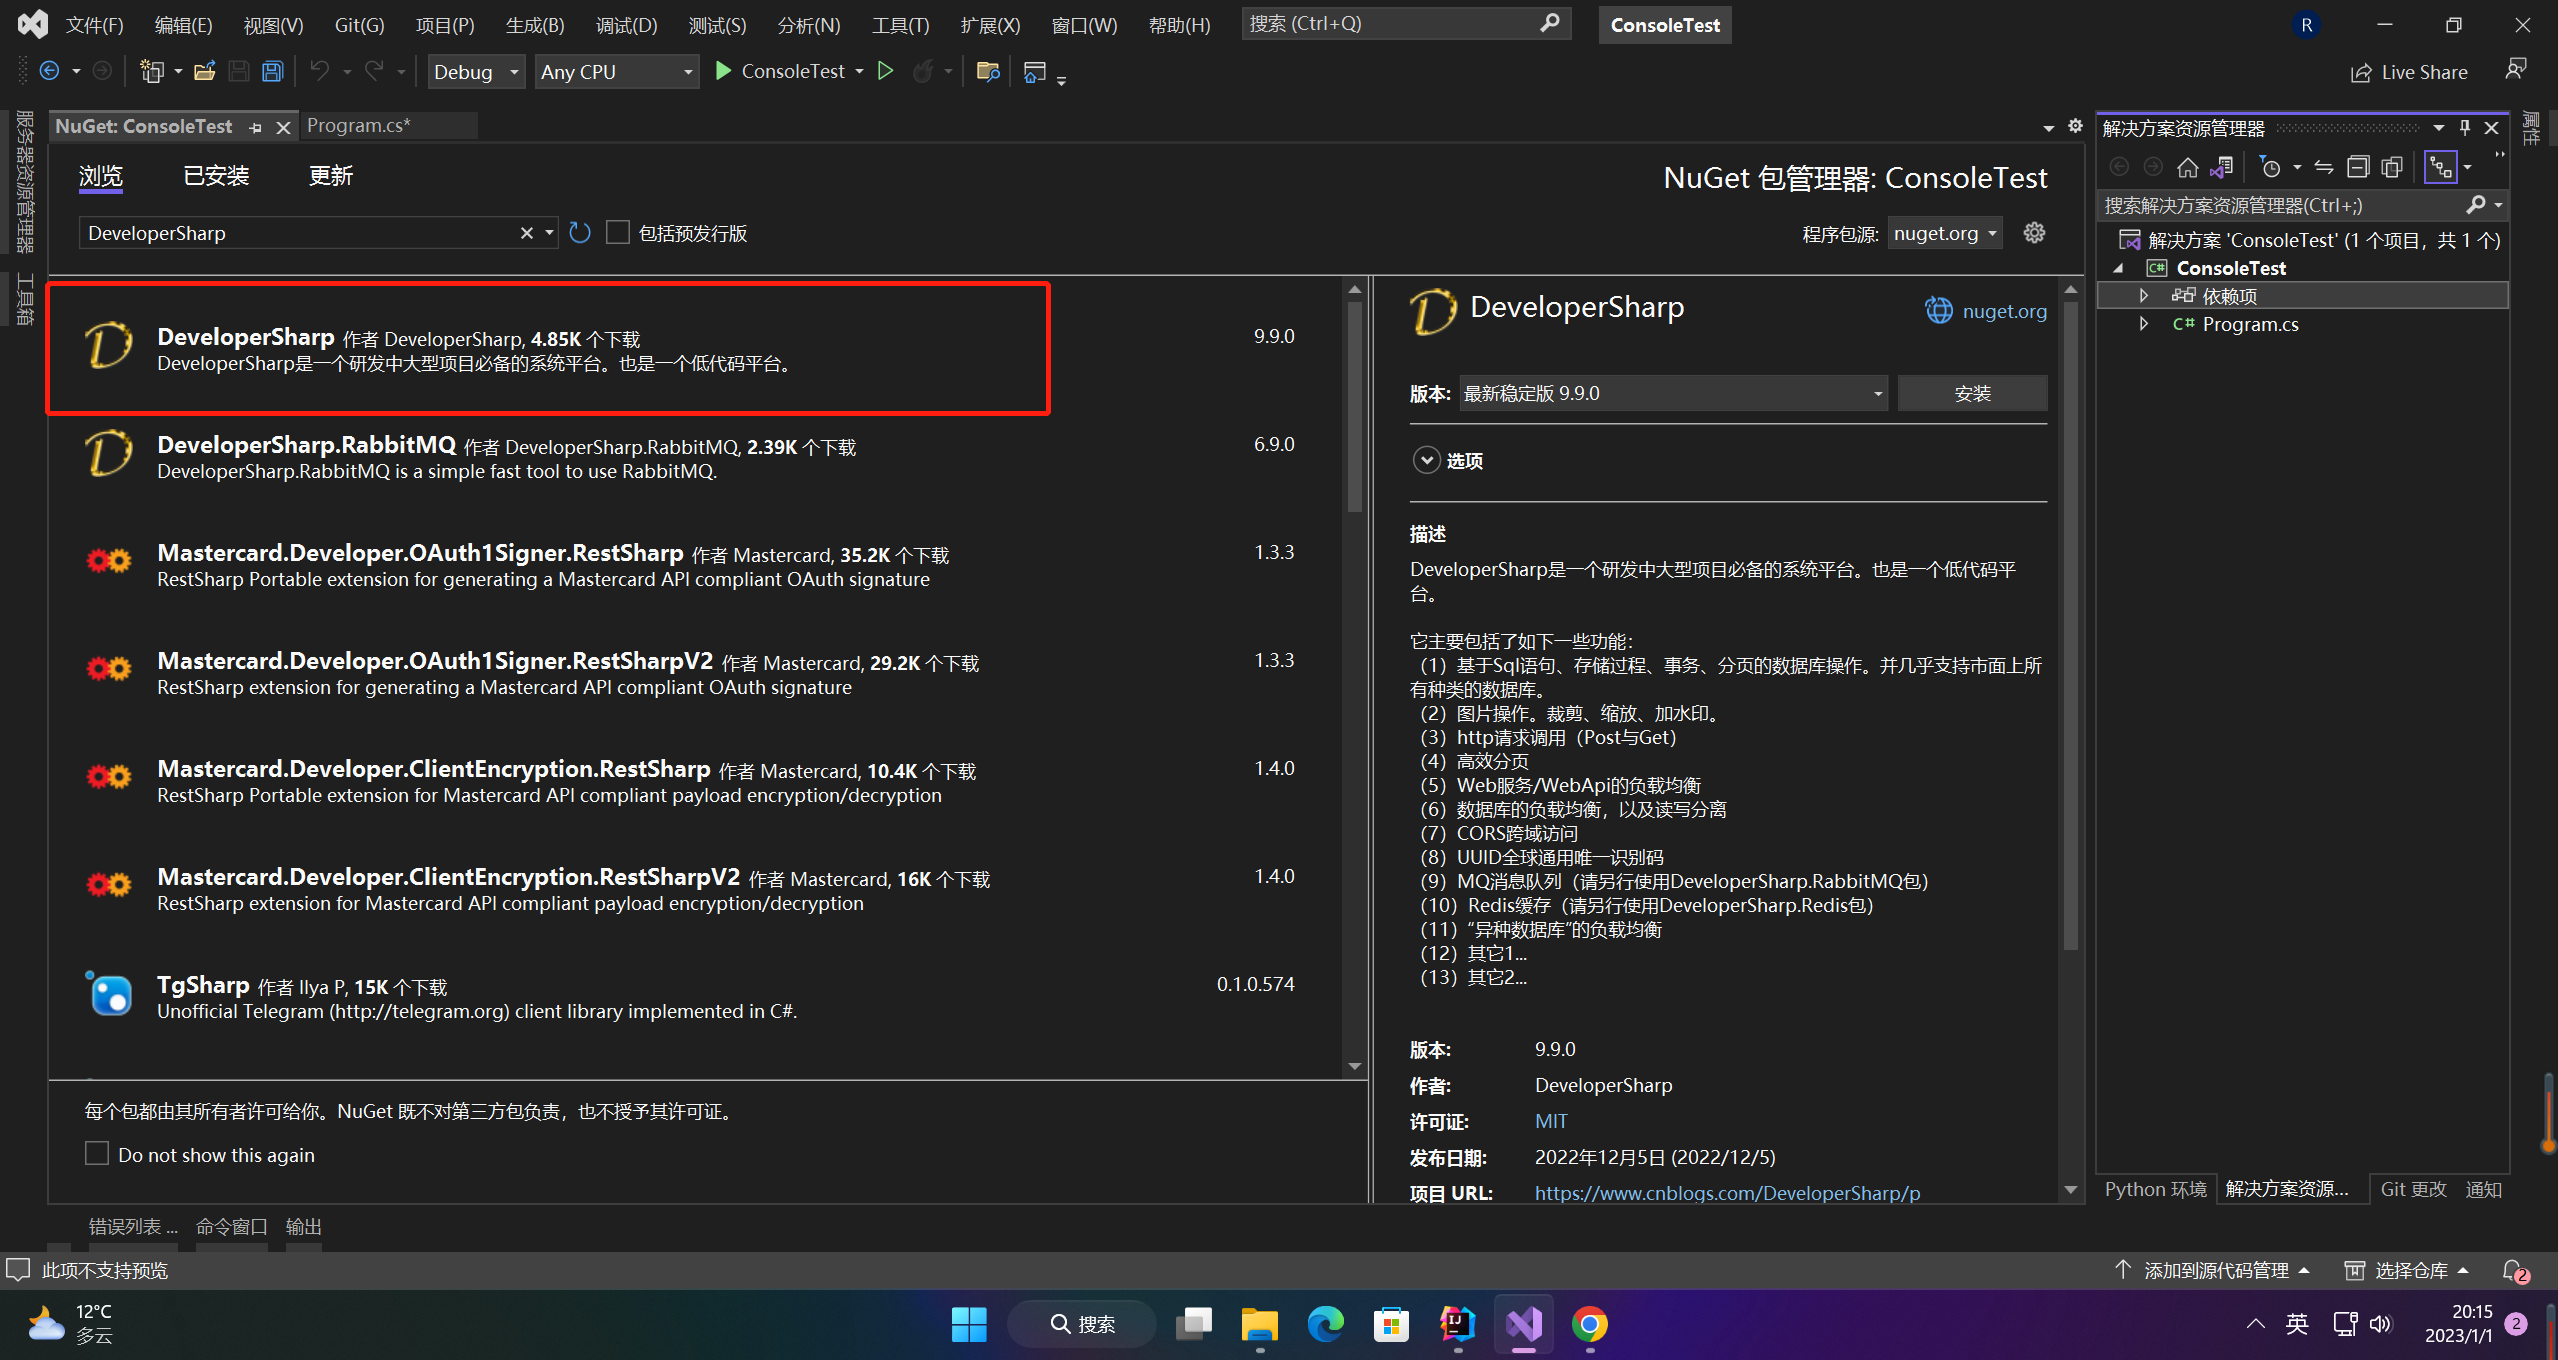Screen dimensions: 2558x1360
Task: Click the feedback person icon at top right
Action: [2516, 69]
